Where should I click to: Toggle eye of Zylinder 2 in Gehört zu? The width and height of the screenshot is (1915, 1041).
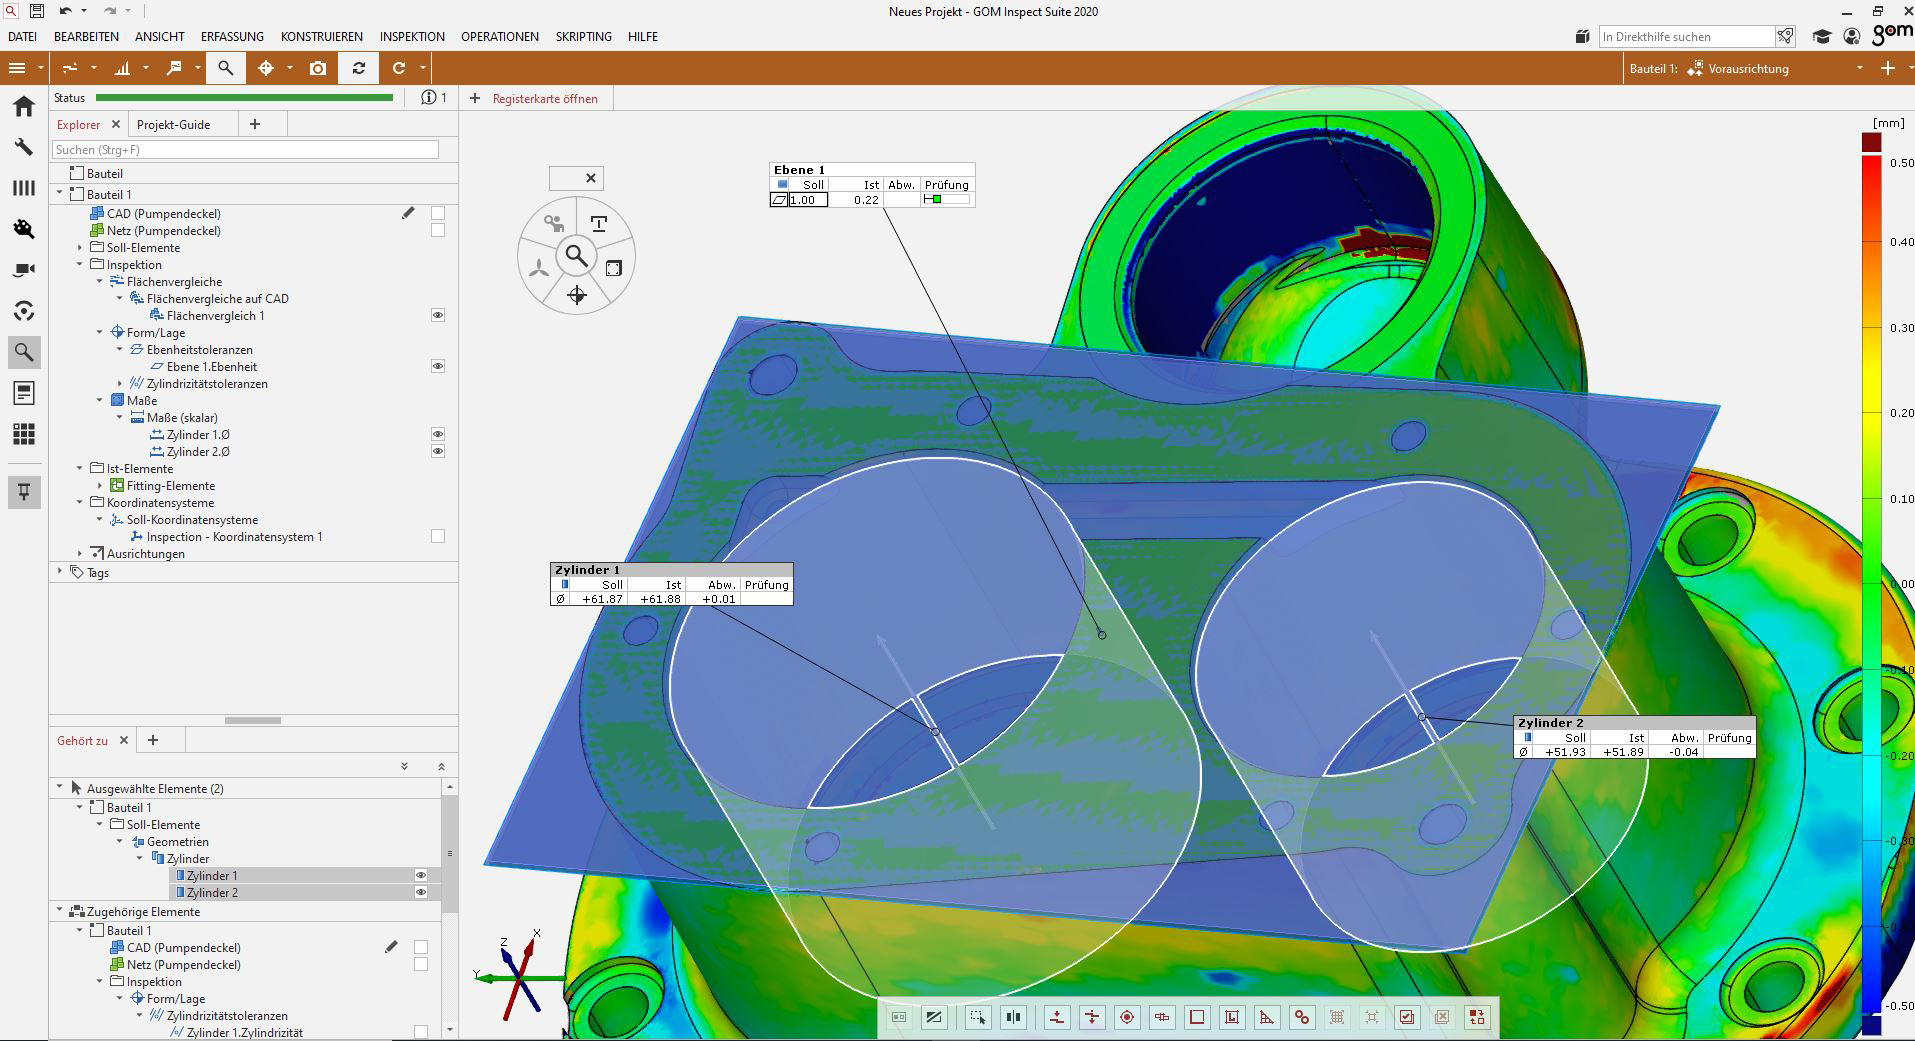[421, 892]
